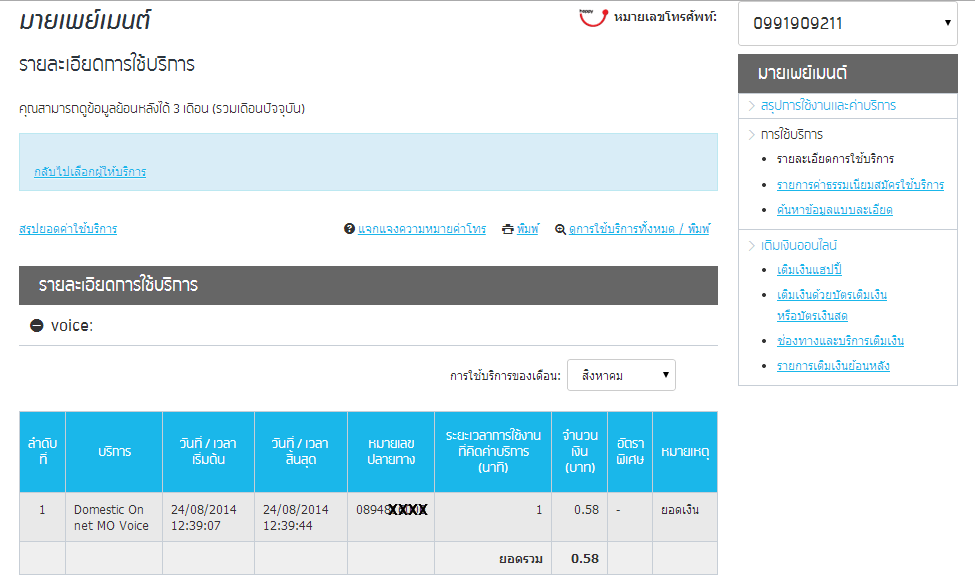Click the question mark help icon
Screen dimensions: 975x580
(349, 229)
